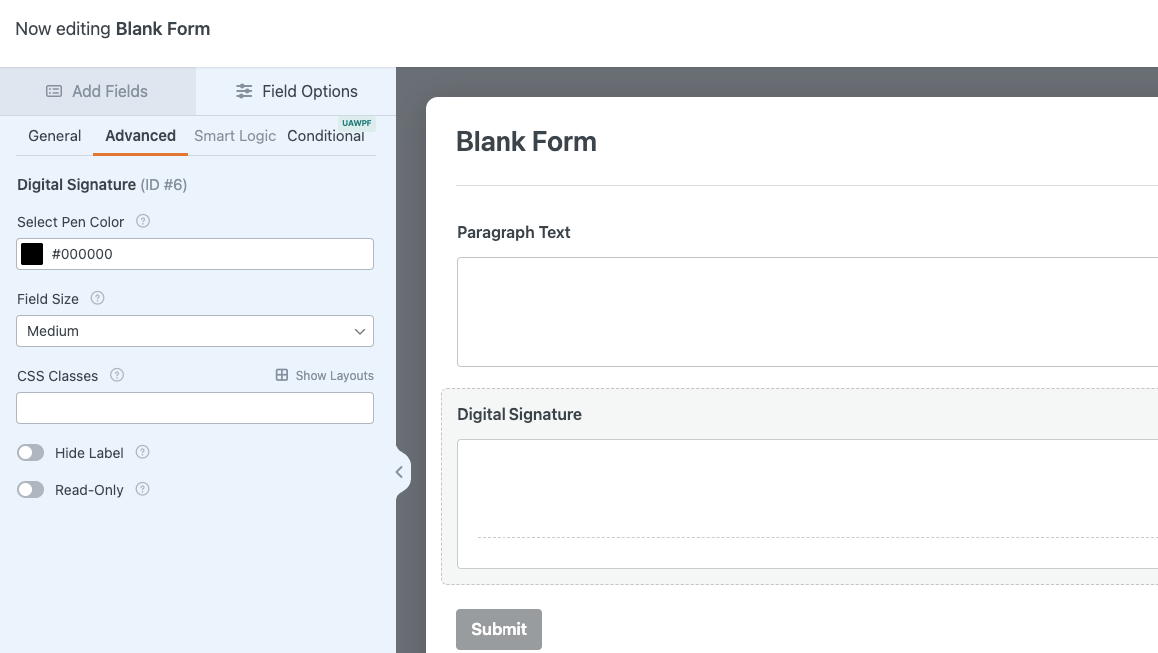Click the CSS Classes input field
The width and height of the screenshot is (1158, 653).
point(195,408)
